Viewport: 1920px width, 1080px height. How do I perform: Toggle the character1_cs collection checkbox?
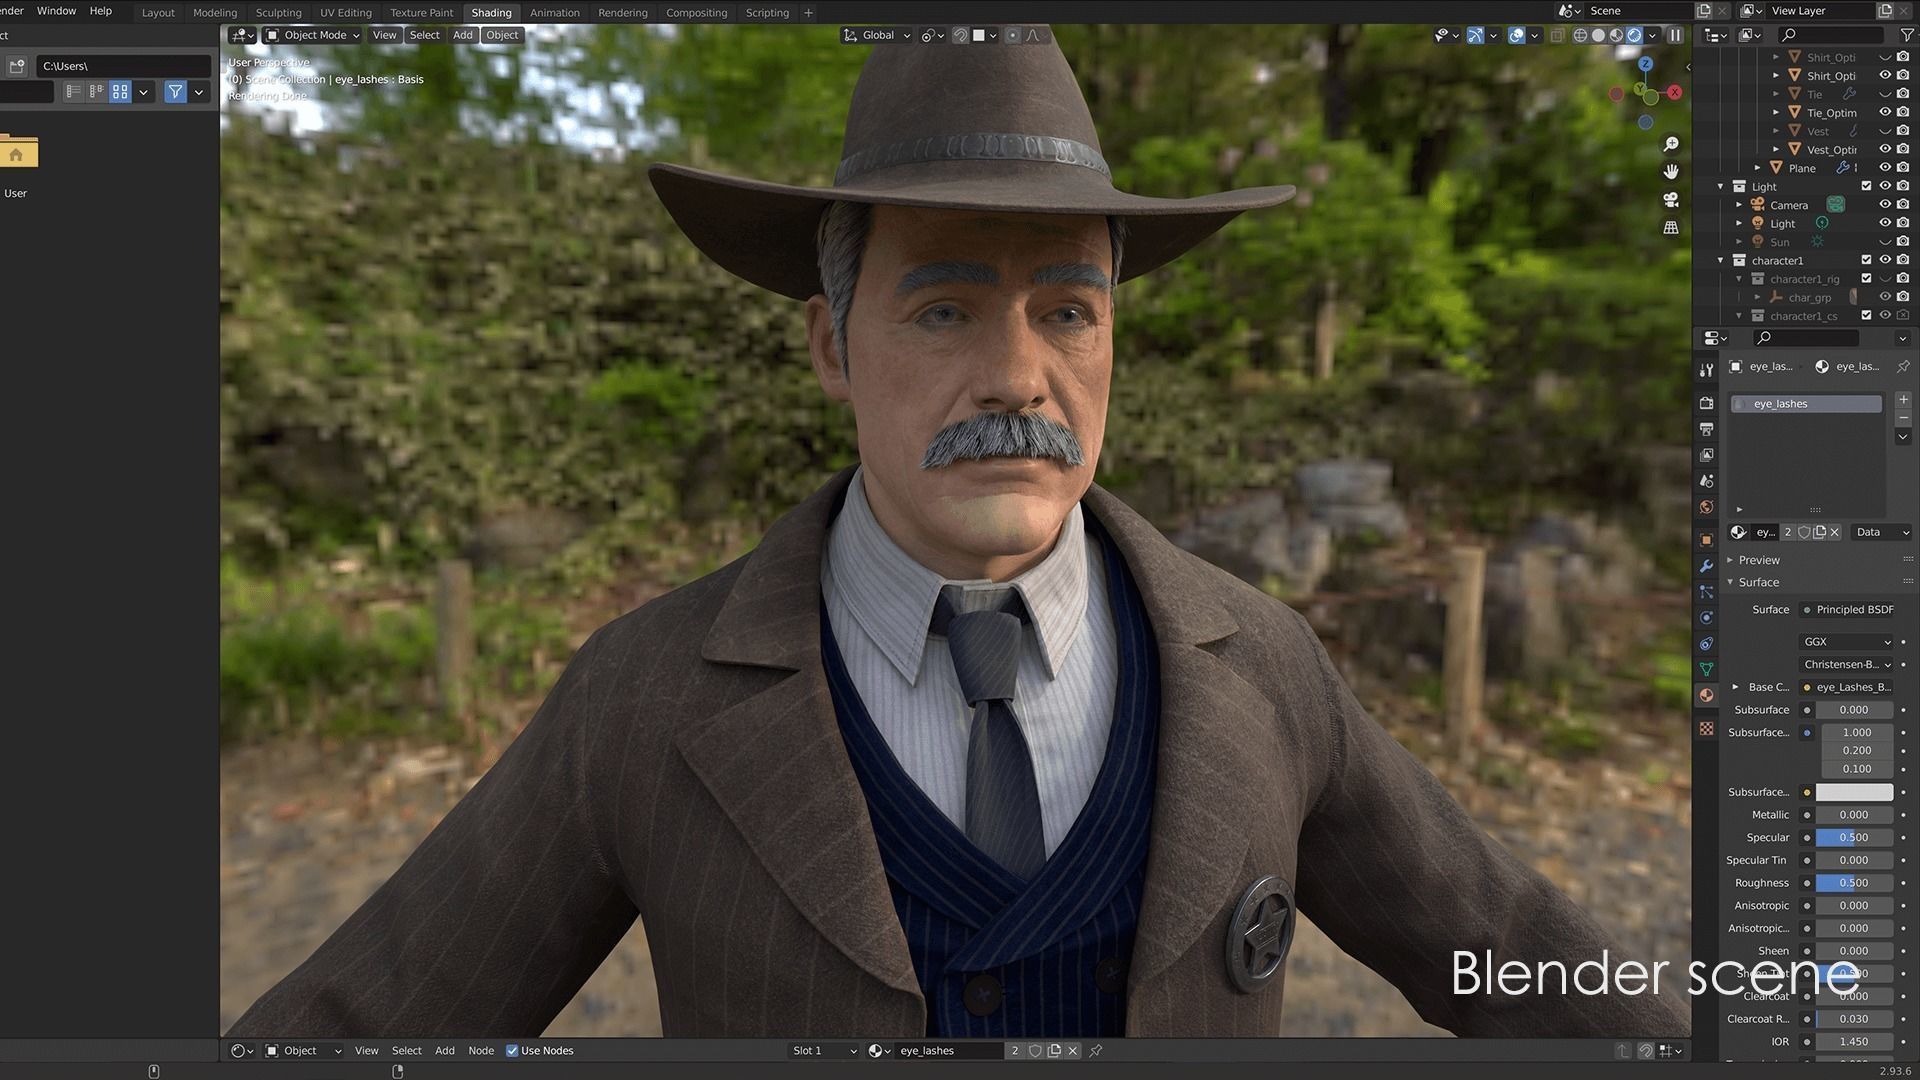(x=1866, y=316)
